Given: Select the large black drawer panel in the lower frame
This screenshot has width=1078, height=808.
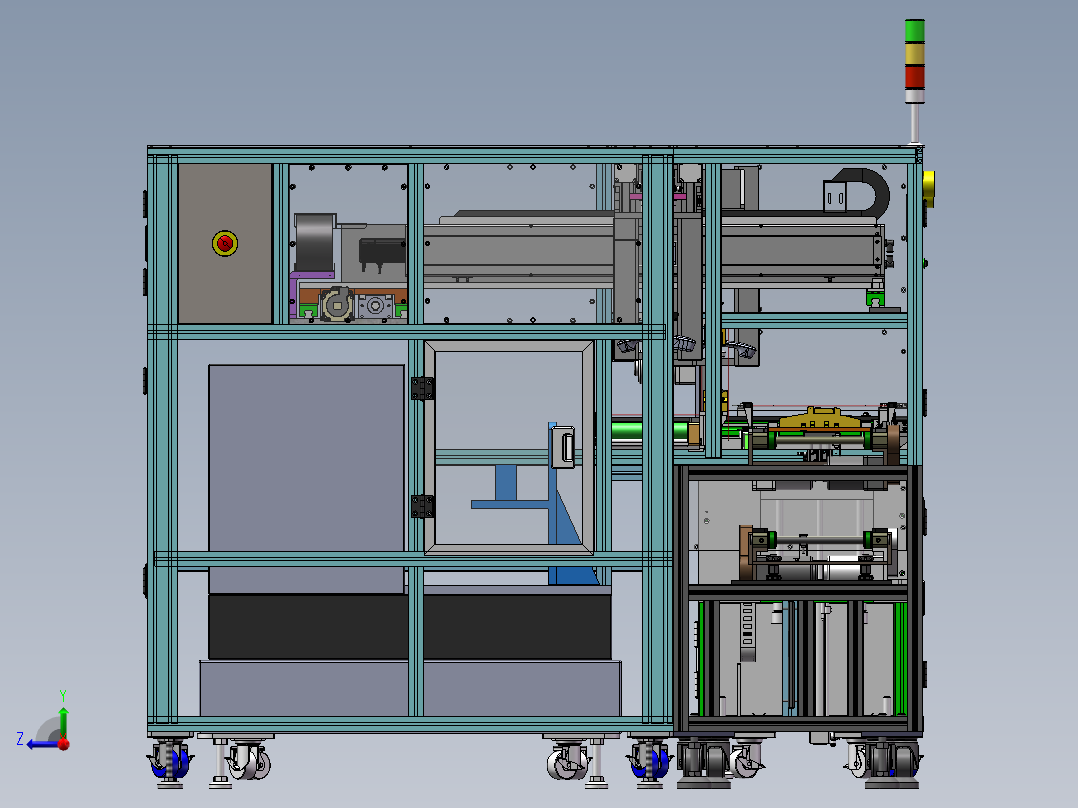Looking at the screenshot, I should (x=410, y=626).
